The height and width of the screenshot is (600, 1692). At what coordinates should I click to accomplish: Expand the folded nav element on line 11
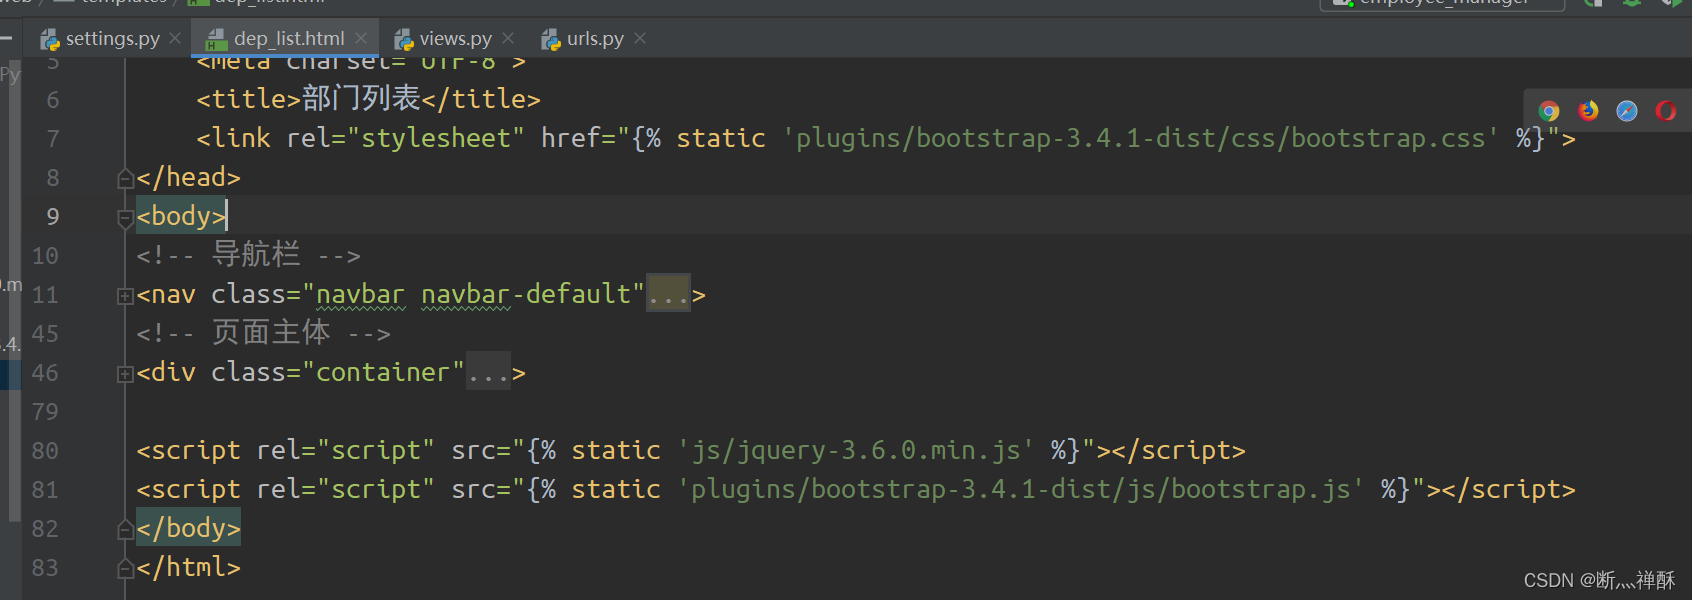point(125,296)
